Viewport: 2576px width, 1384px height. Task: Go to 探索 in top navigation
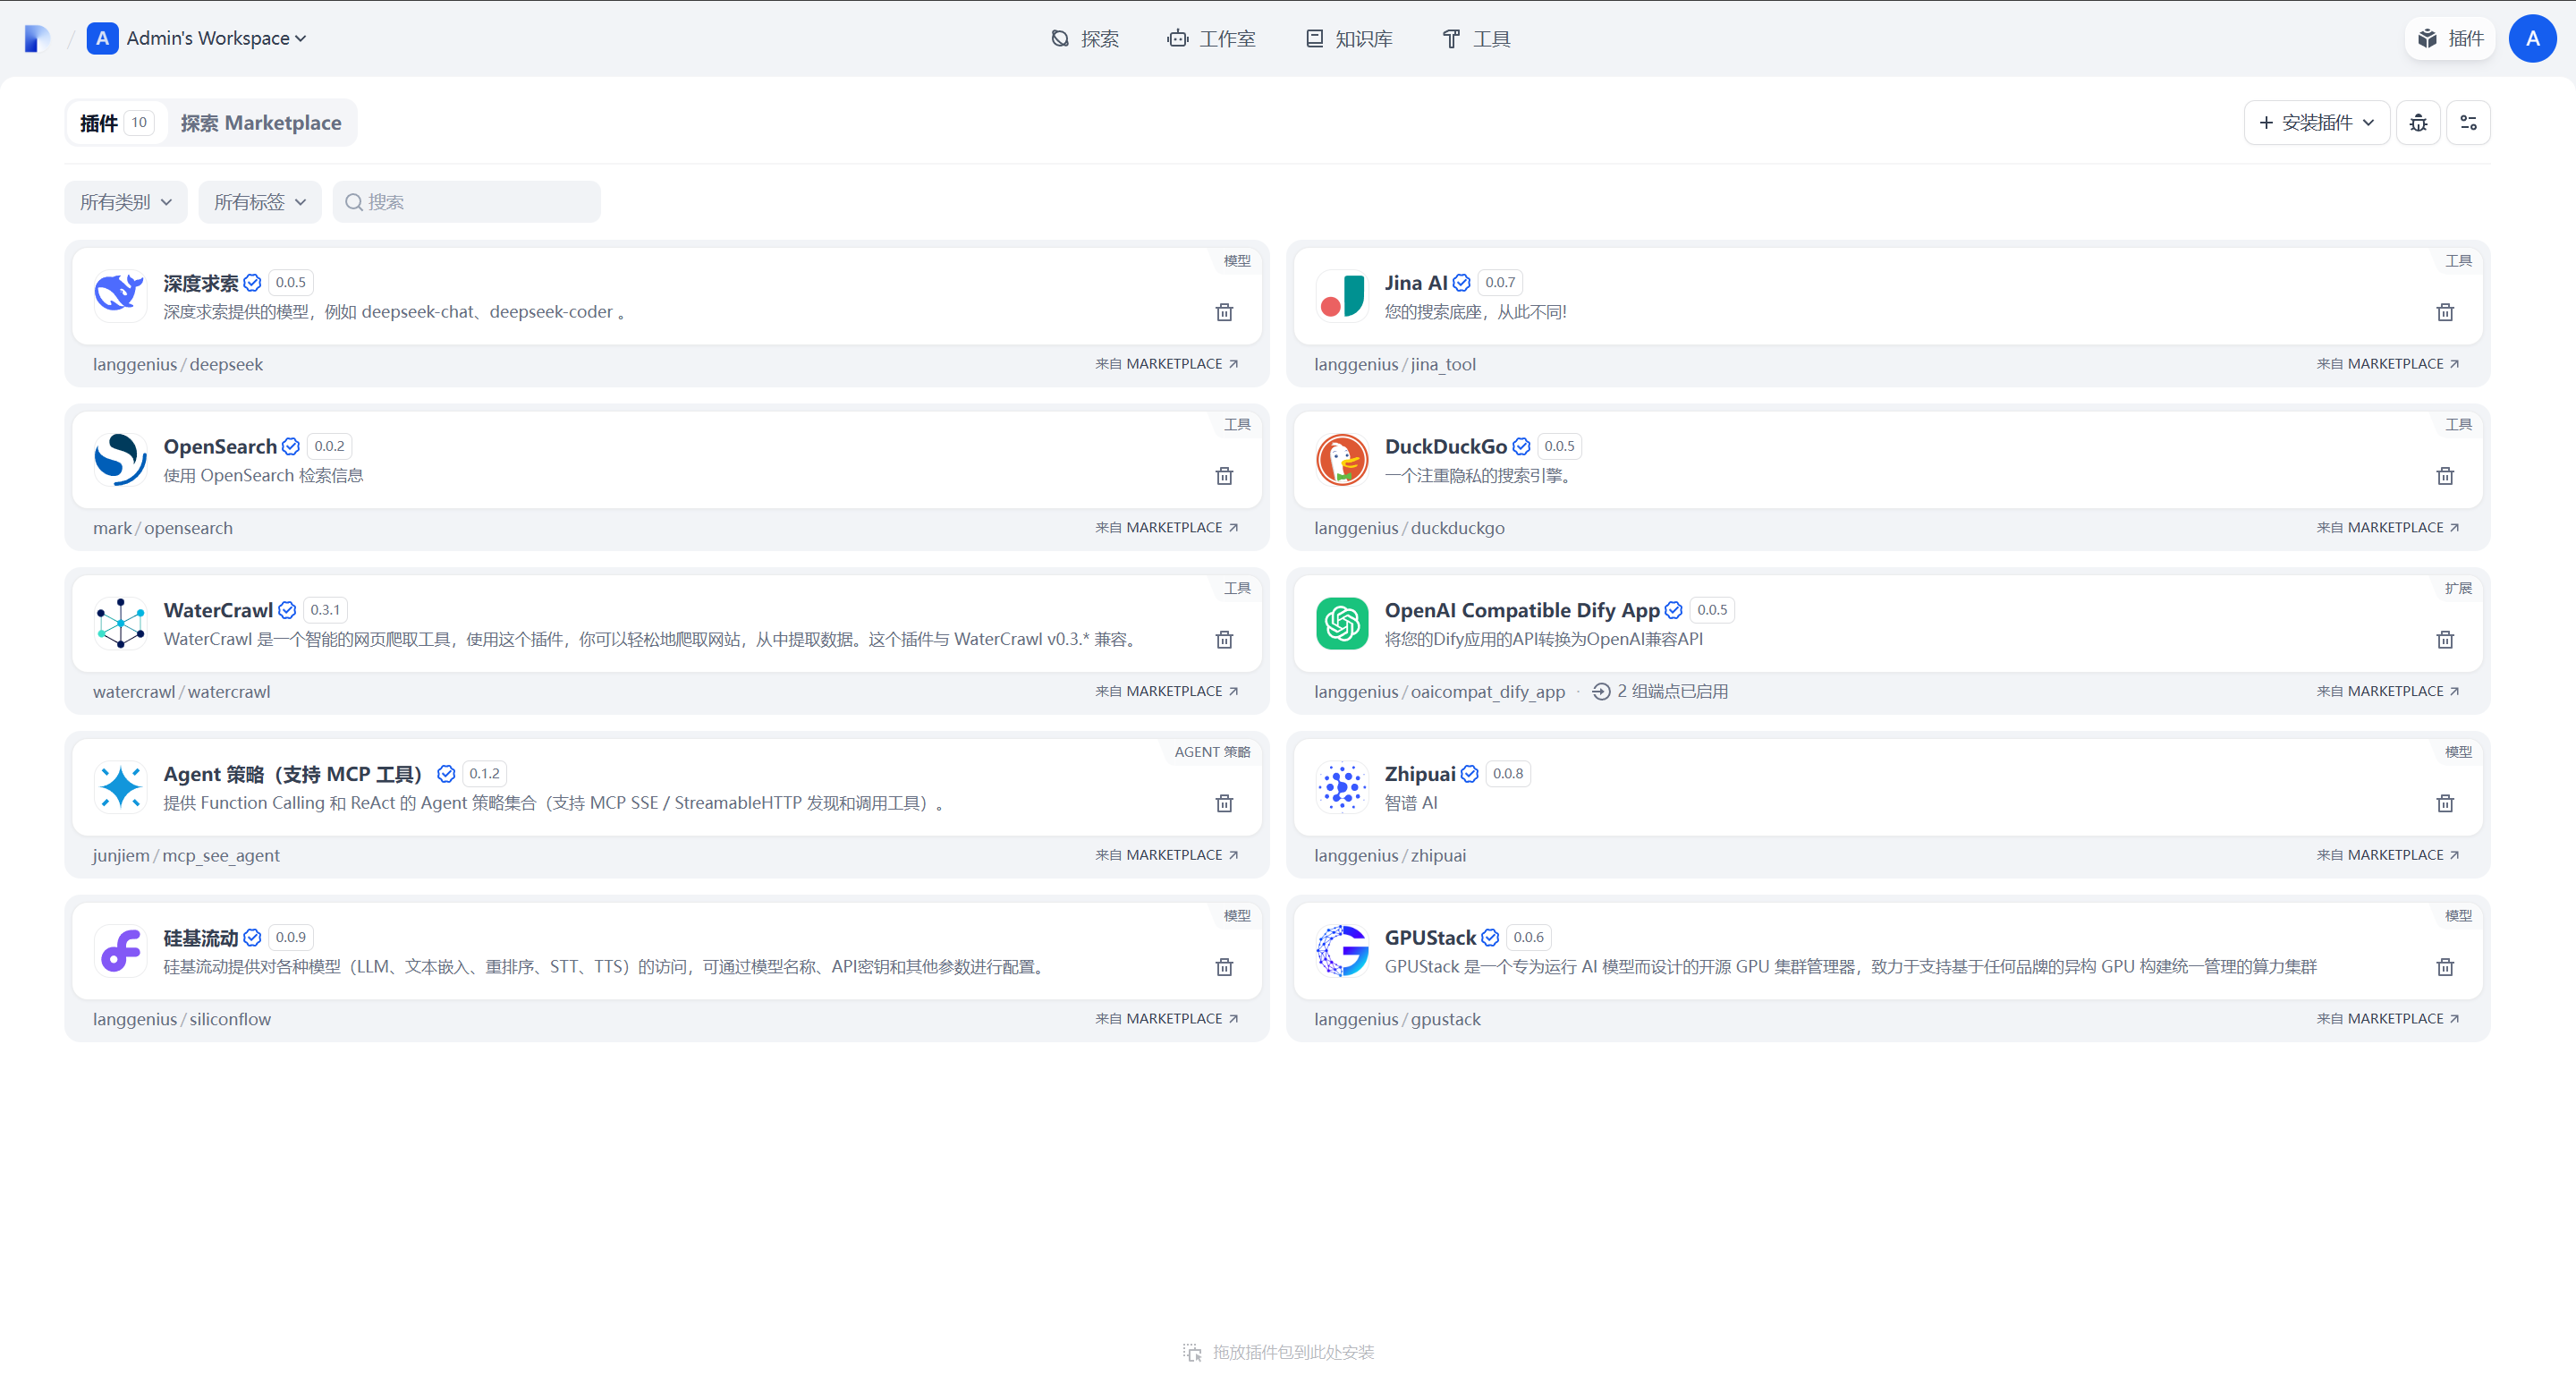(1085, 38)
